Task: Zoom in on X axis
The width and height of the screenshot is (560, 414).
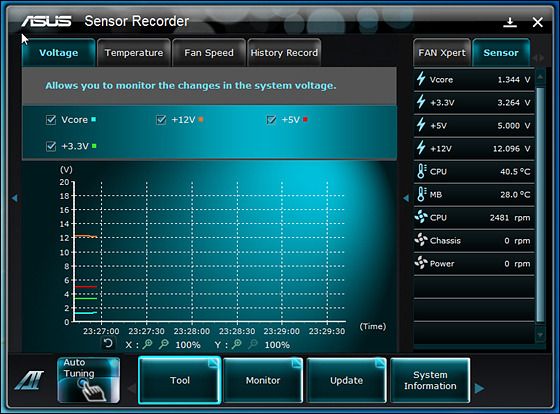Action: click(x=147, y=344)
